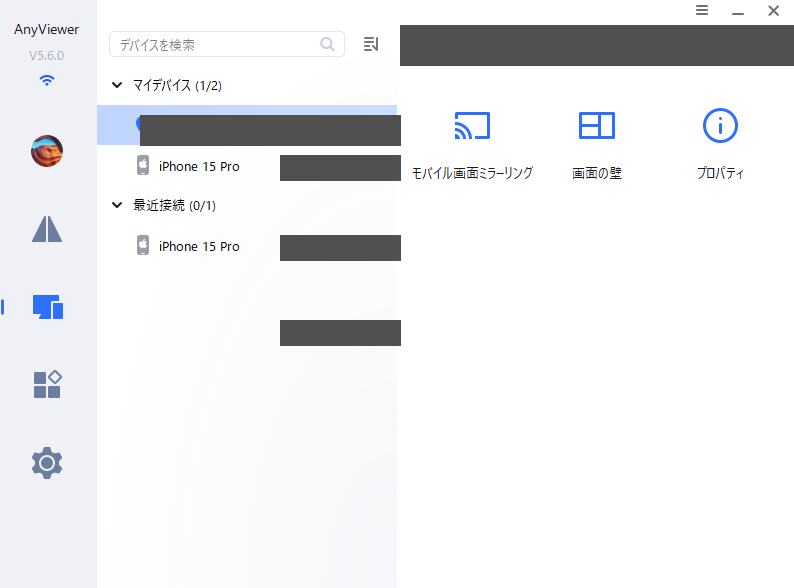The image size is (794, 588).
Task: Click the sort device list icon
Action: (371, 44)
